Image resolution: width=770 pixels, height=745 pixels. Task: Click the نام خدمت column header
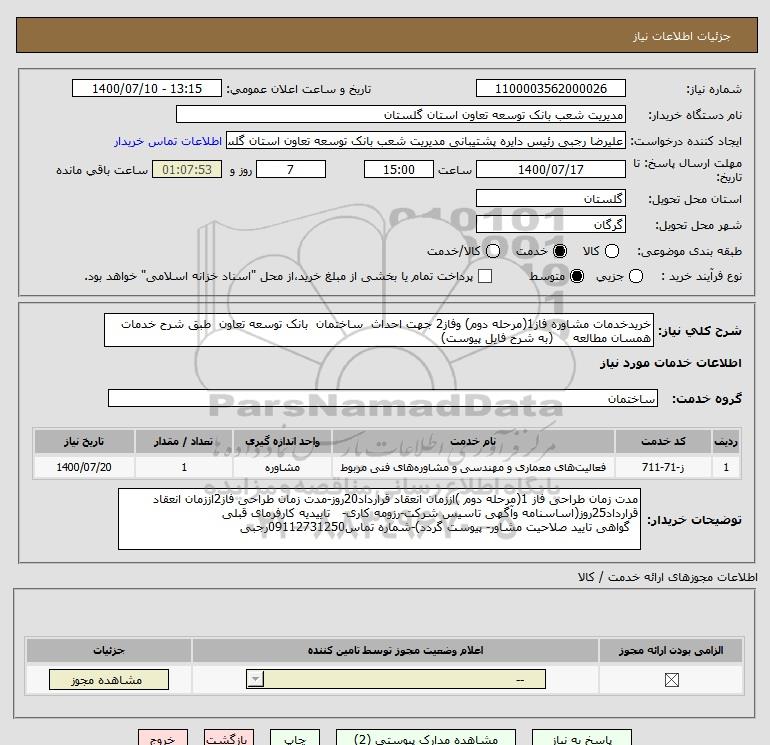(x=473, y=441)
